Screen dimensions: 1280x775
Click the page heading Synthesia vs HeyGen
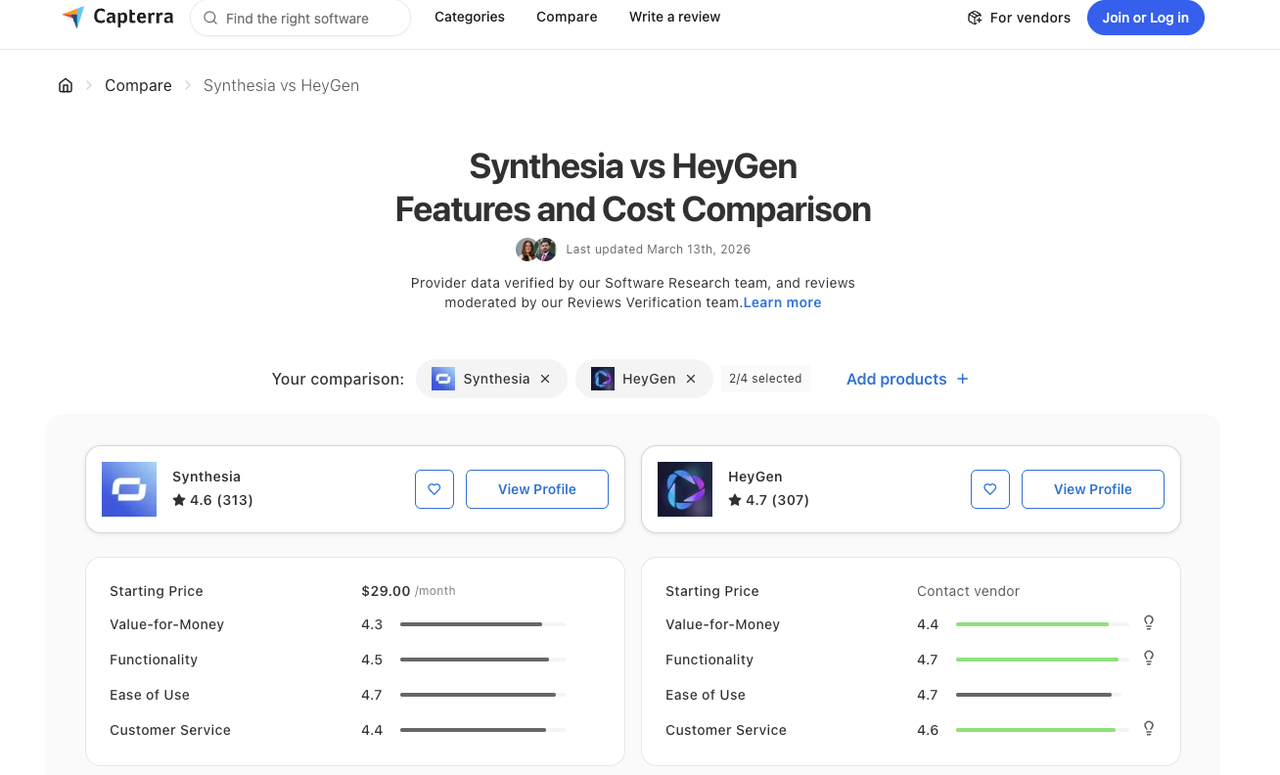pos(633,166)
